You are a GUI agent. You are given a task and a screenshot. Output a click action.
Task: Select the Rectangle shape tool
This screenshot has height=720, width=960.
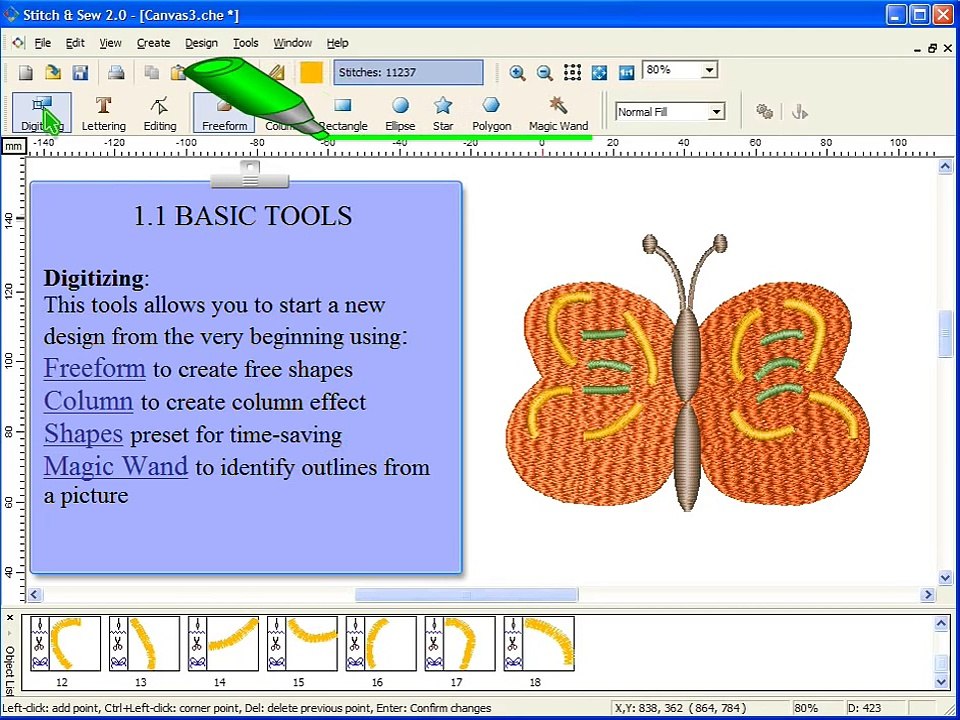point(343,113)
